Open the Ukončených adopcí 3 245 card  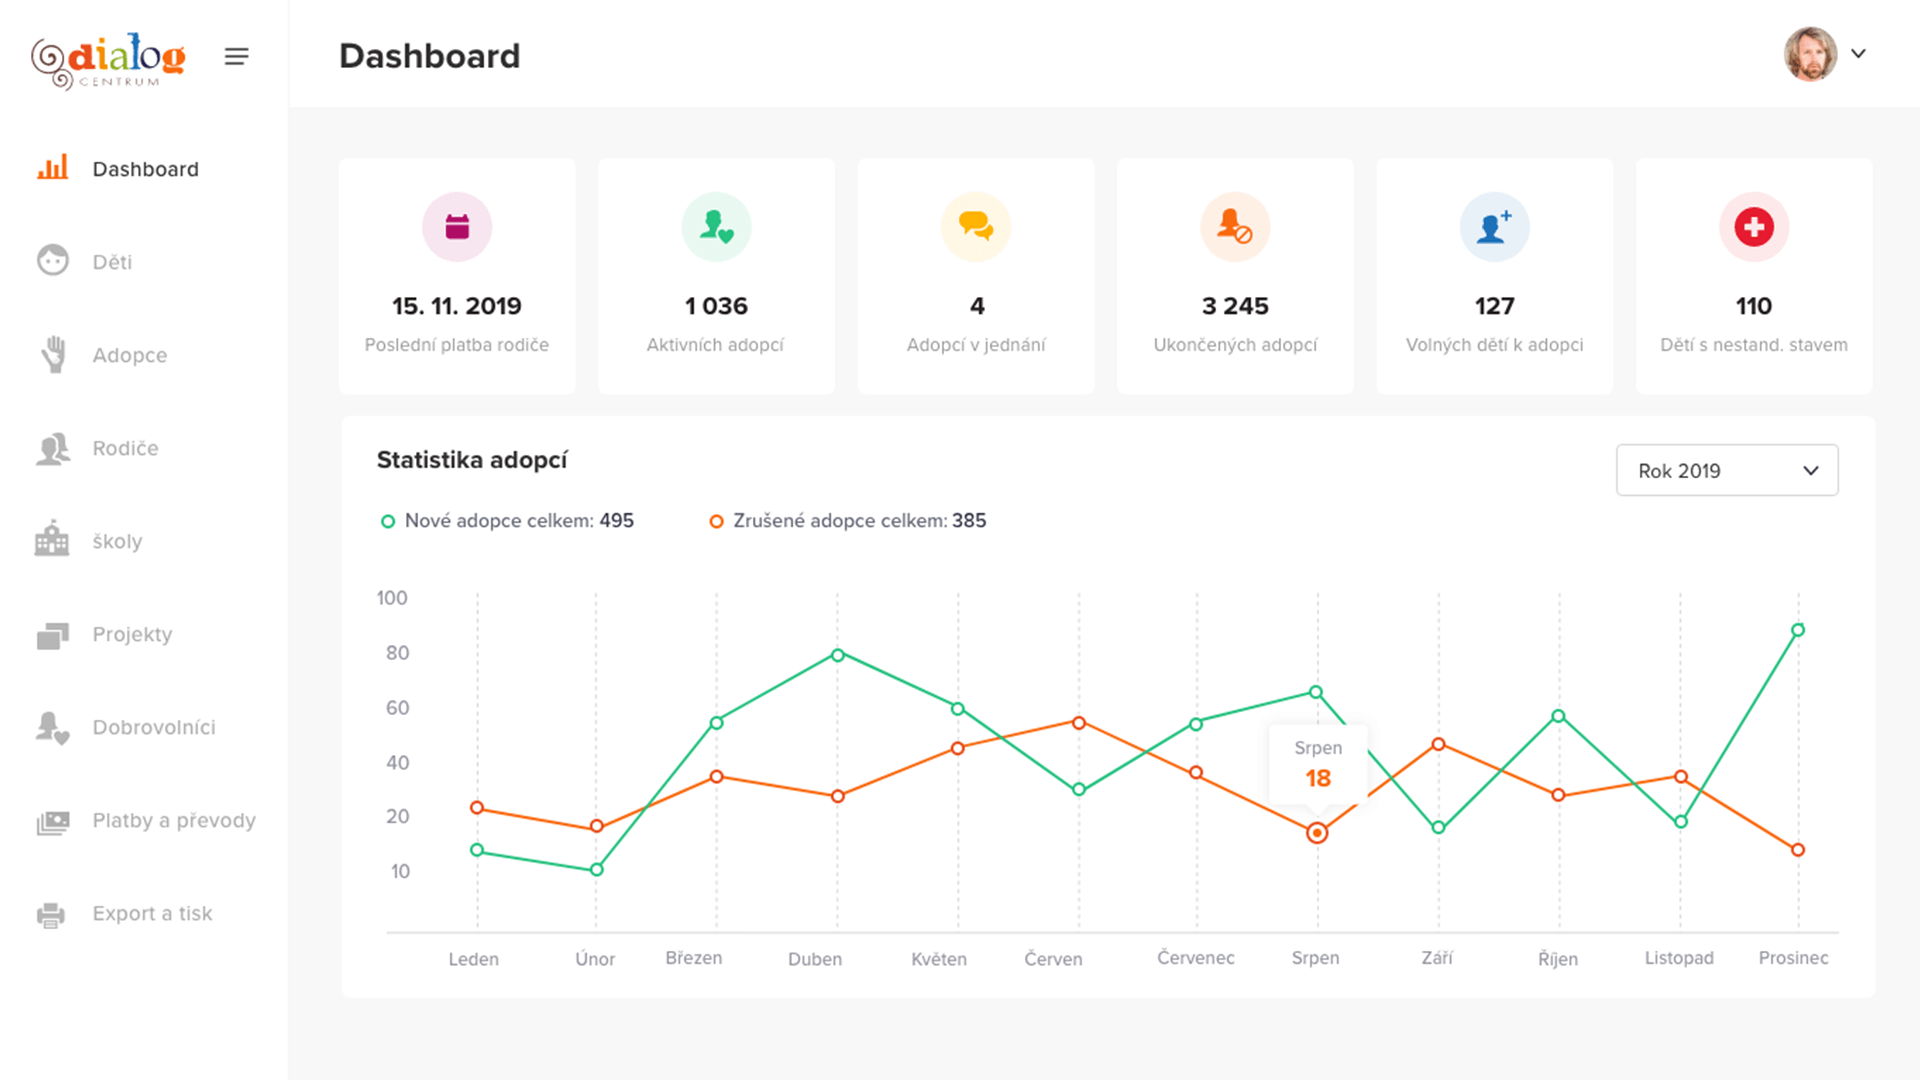click(x=1235, y=276)
